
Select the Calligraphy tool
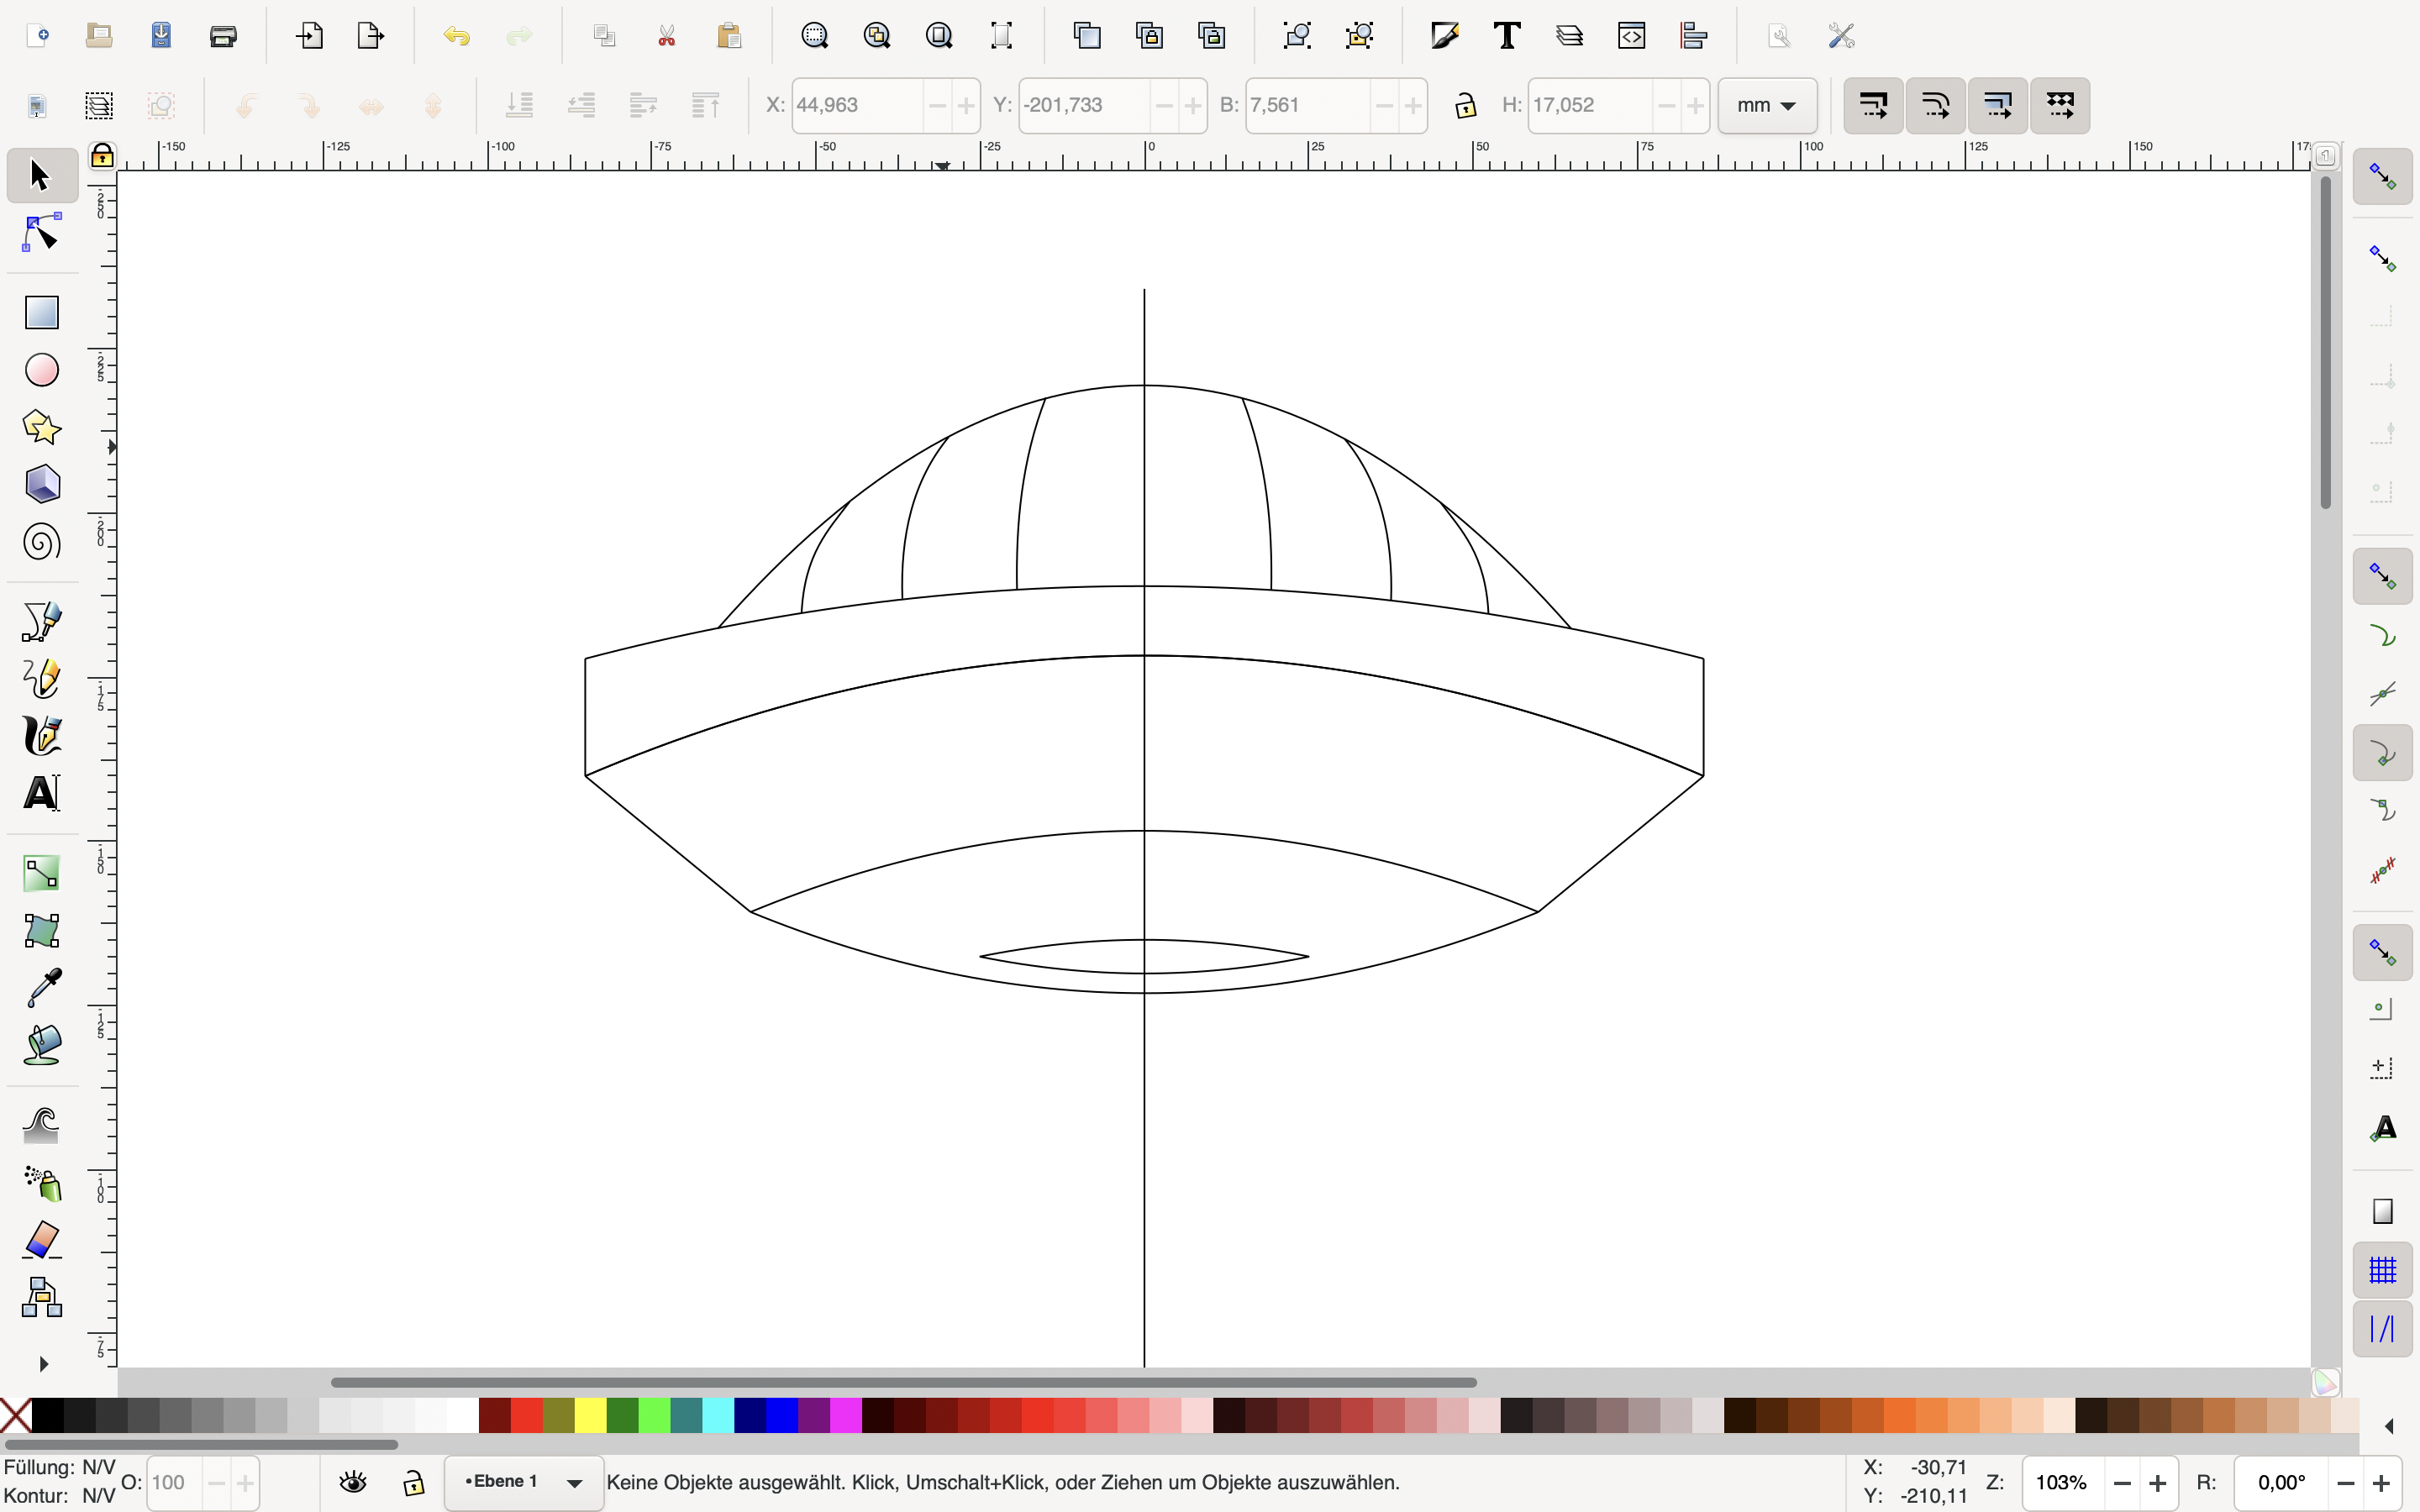click(41, 736)
